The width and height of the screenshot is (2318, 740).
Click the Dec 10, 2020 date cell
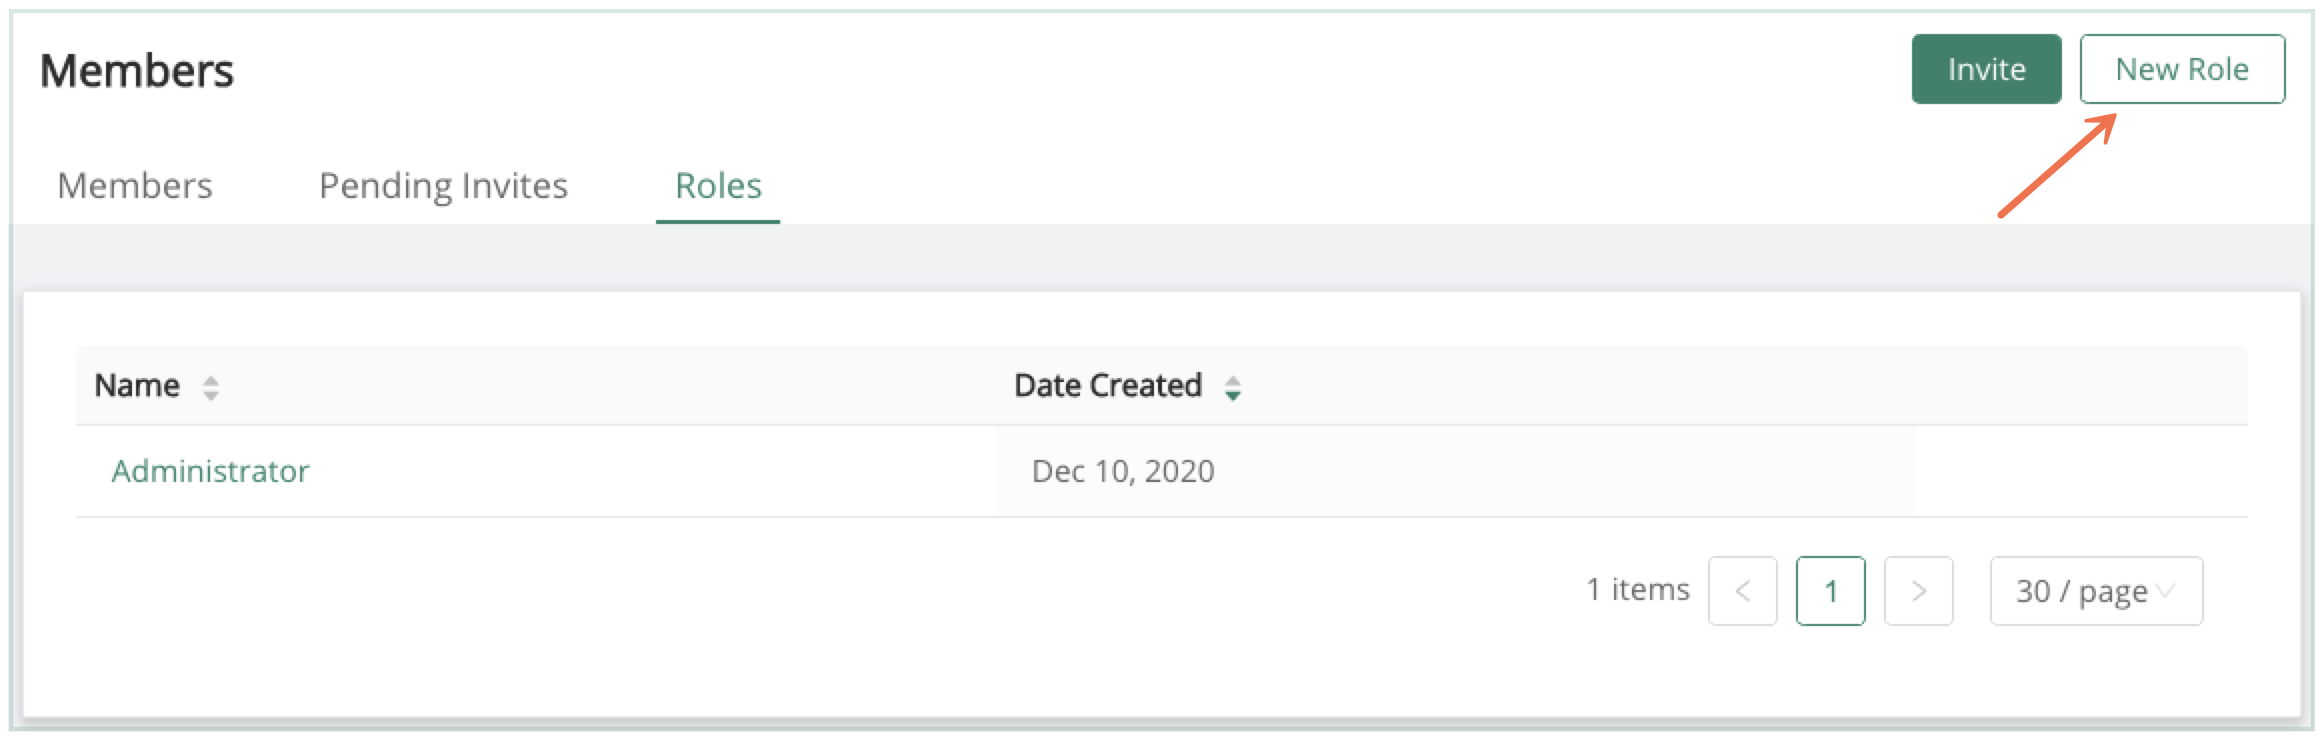pyautogui.click(x=1123, y=471)
